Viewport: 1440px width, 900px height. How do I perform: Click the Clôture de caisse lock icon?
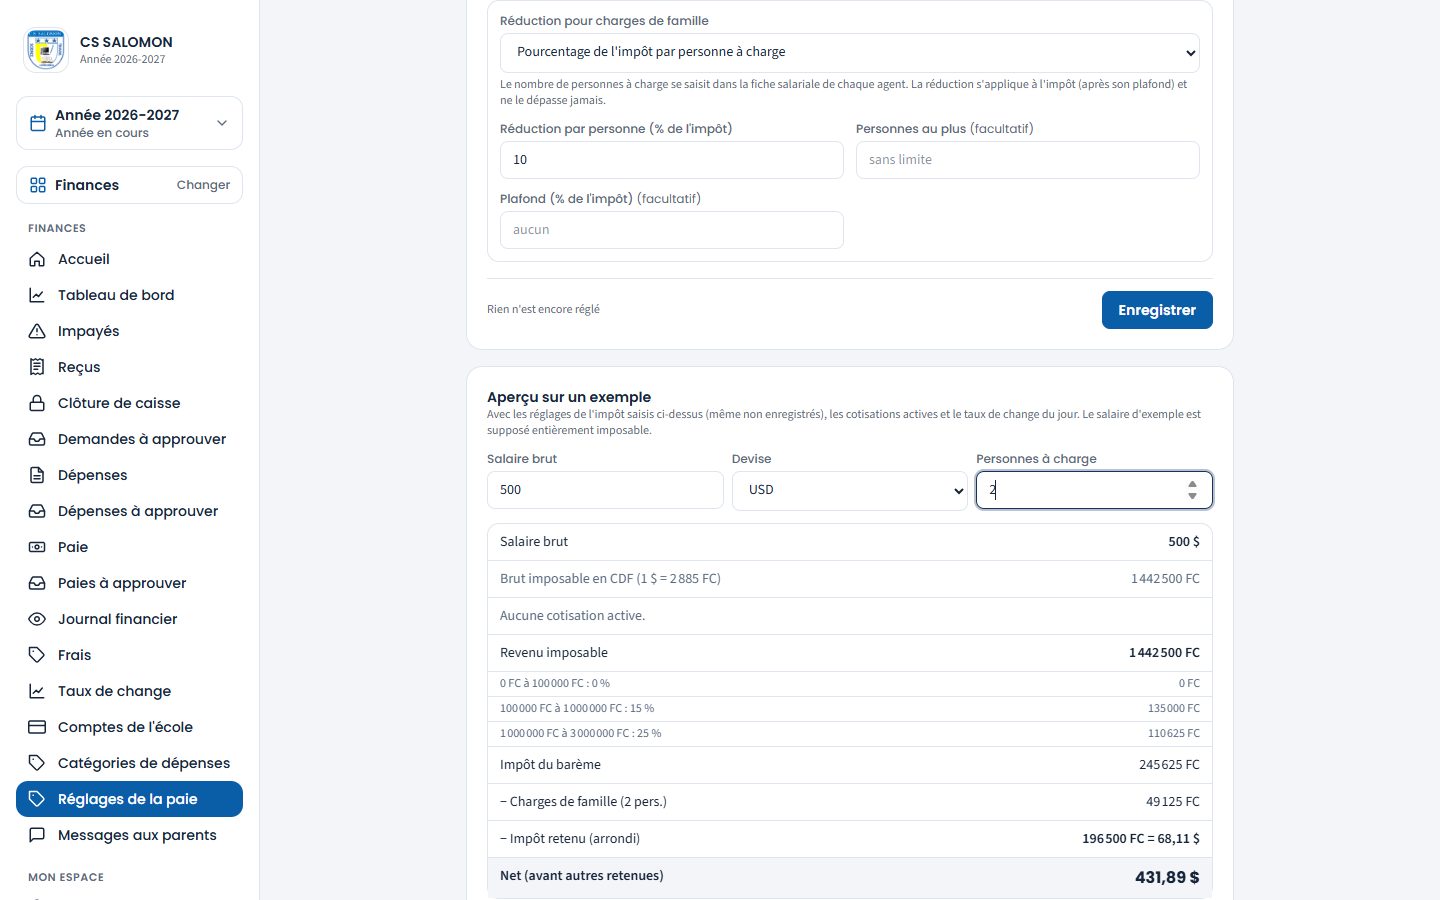[37, 403]
